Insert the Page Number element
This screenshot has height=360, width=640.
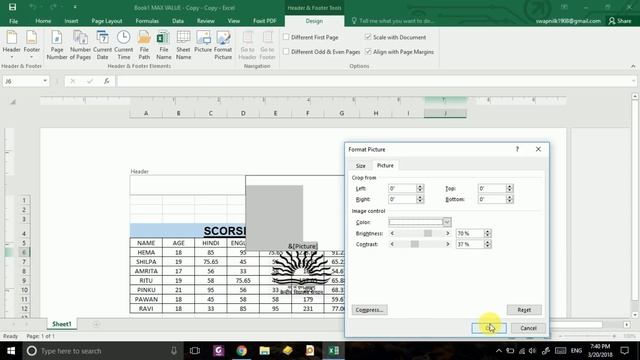[57, 45]
